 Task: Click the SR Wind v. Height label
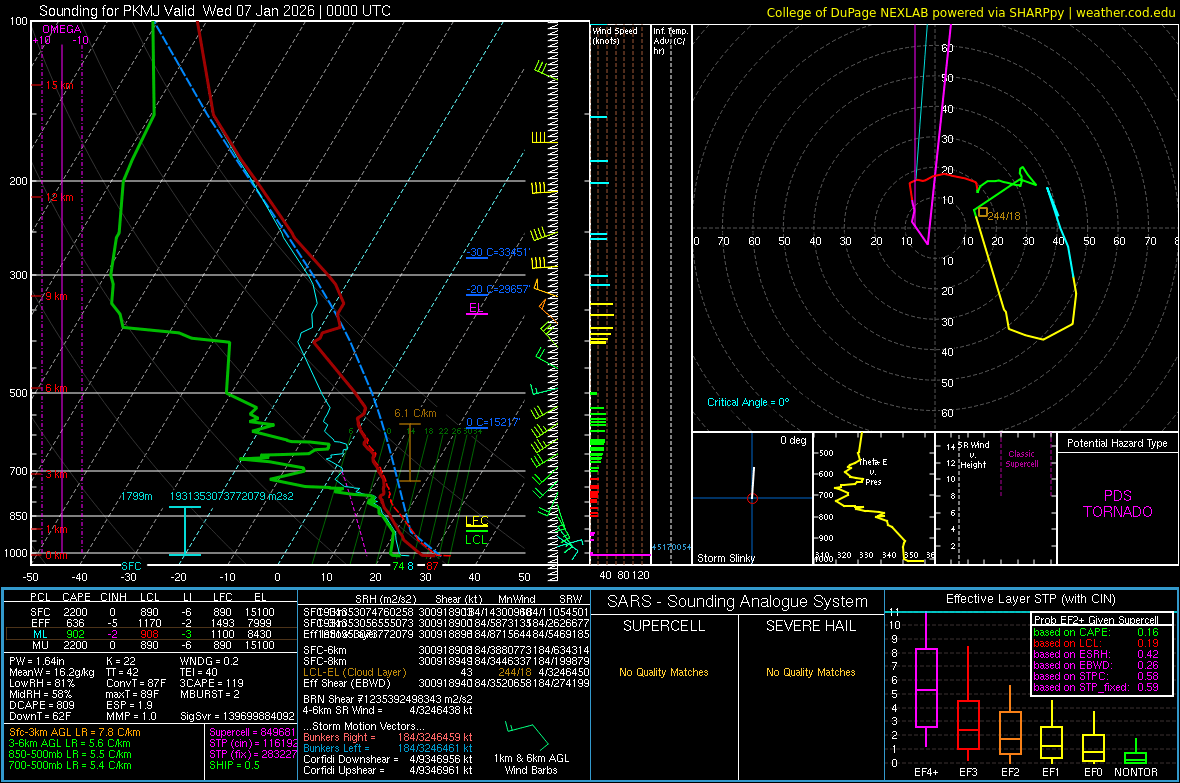point(973,455)
